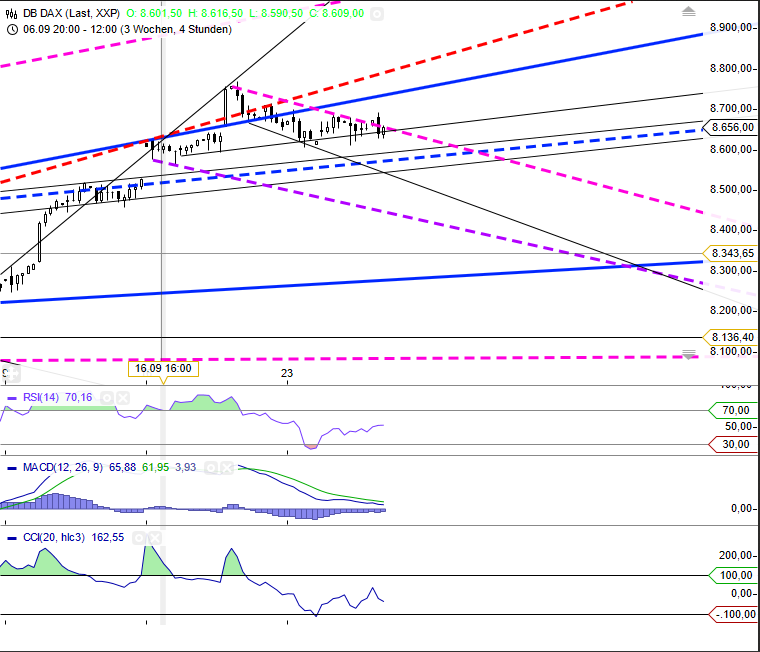Screen dimensions: 760x652
Task: Click the Close value C: 8.609,00
Action: click(337, 13)
